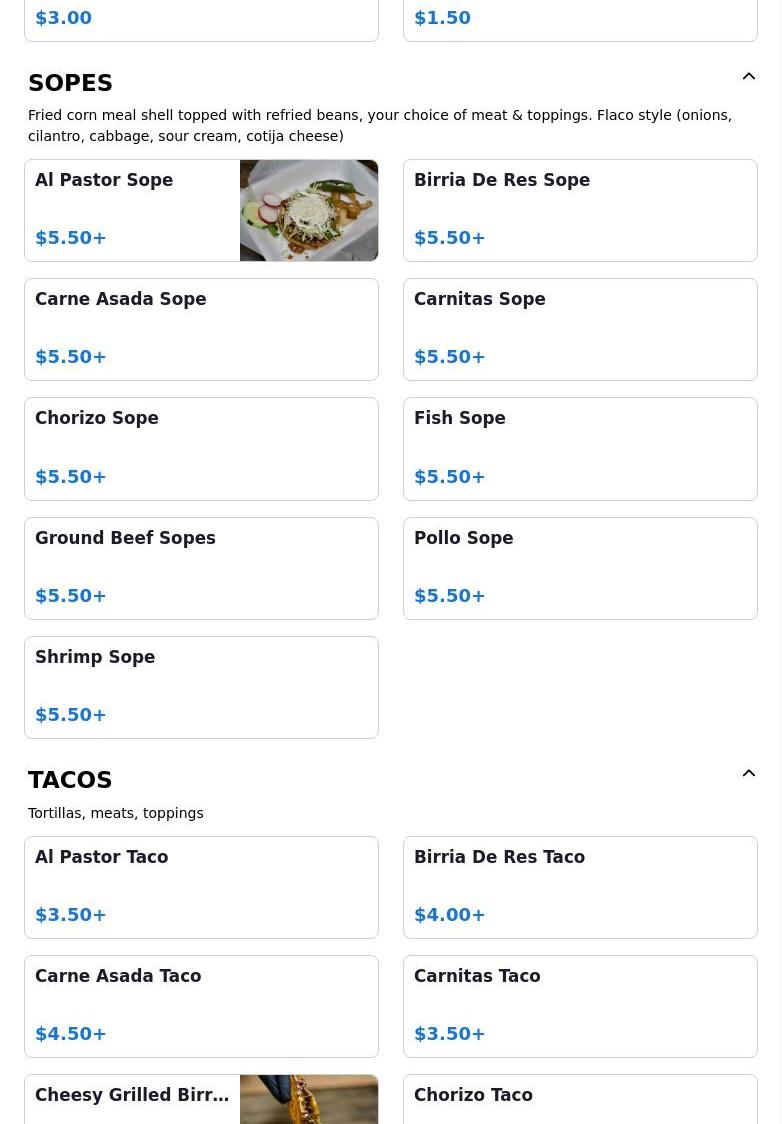Select the Chorizo Taco item
Viewport: 782px width, 1124px height.
[580, 1100]
